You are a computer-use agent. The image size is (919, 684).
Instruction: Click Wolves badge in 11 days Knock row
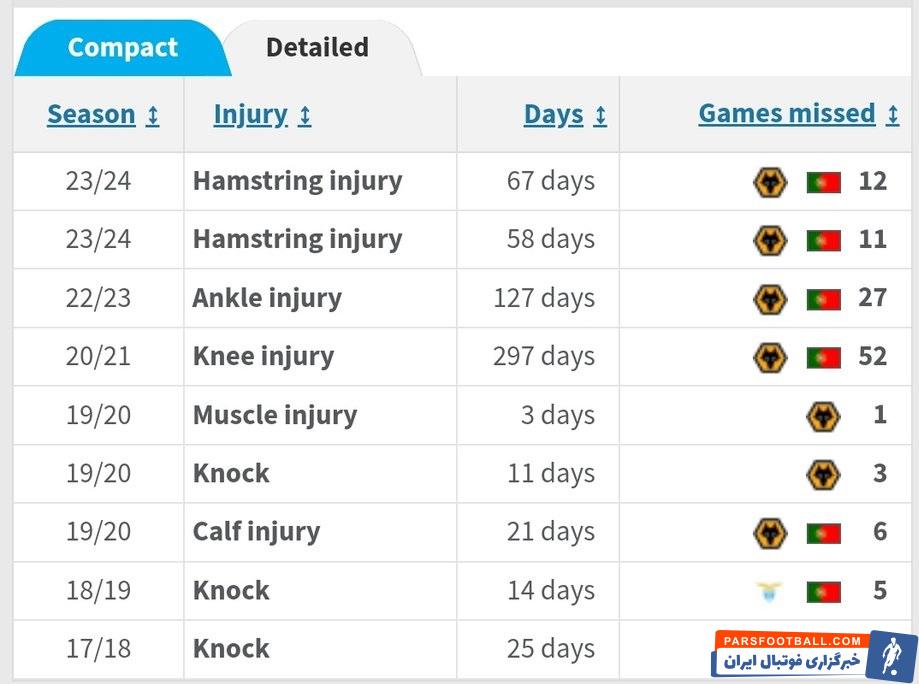823,474
